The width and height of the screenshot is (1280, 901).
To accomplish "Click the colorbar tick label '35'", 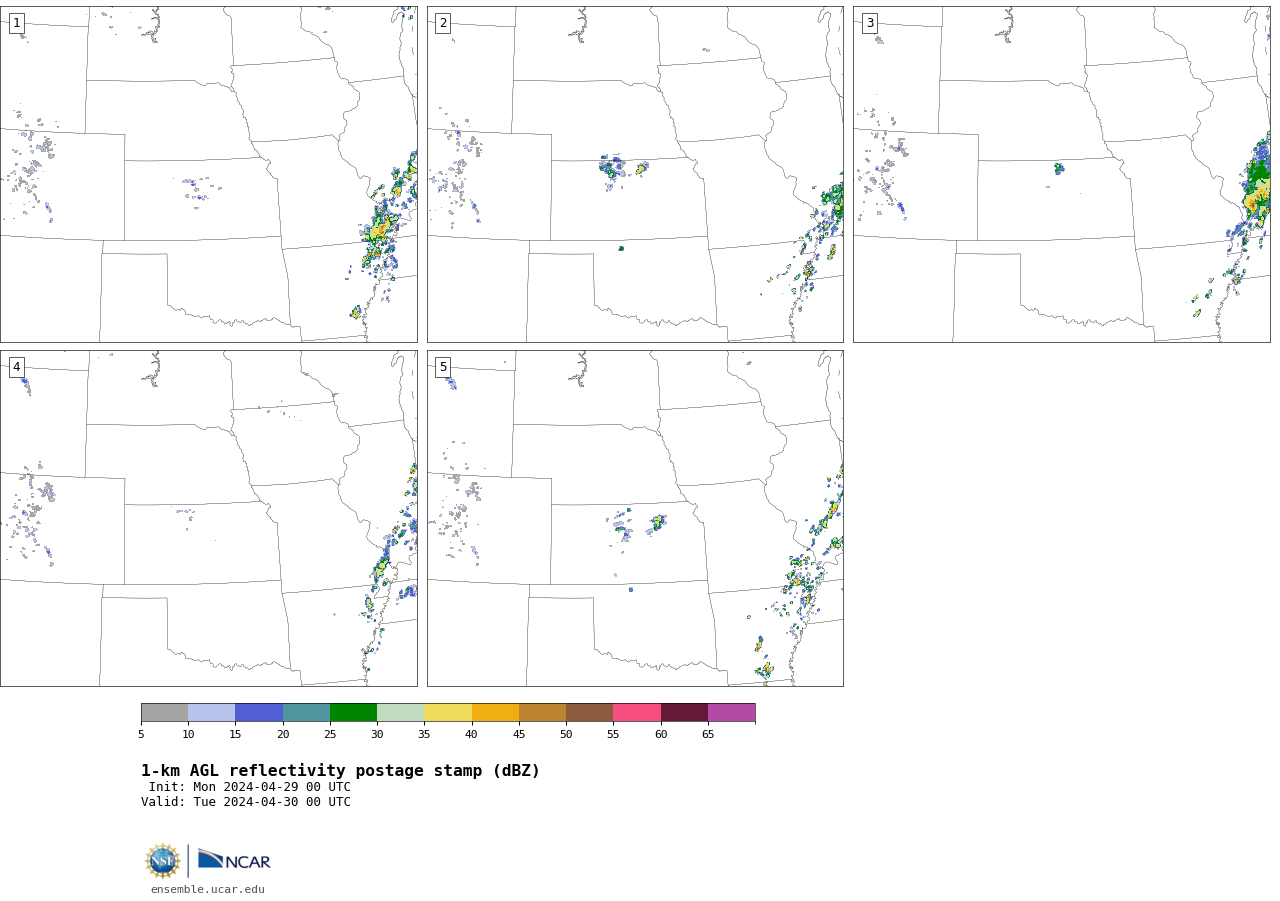I will point(424,735).
